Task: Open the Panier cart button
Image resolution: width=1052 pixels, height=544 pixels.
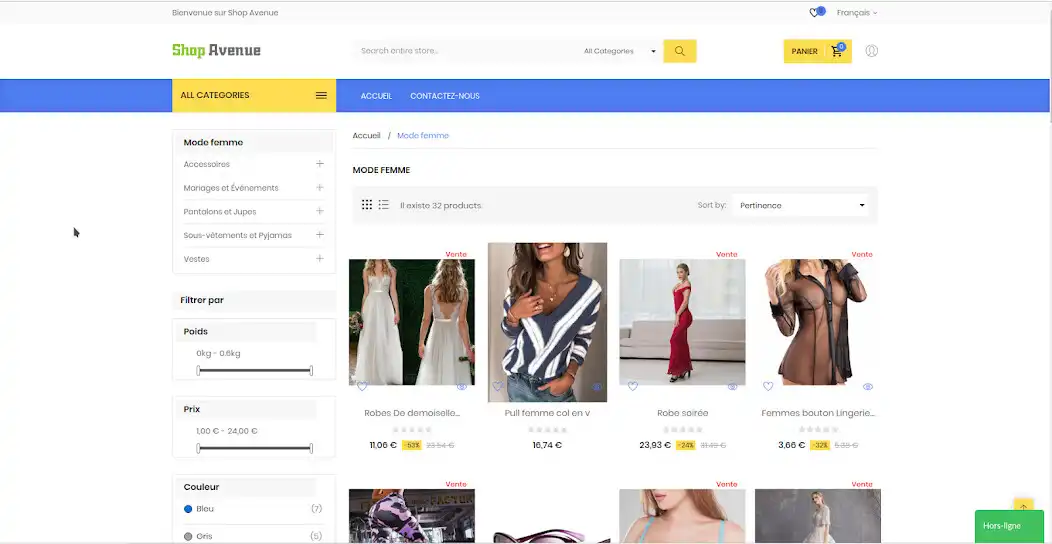Action: coord(816,51)
